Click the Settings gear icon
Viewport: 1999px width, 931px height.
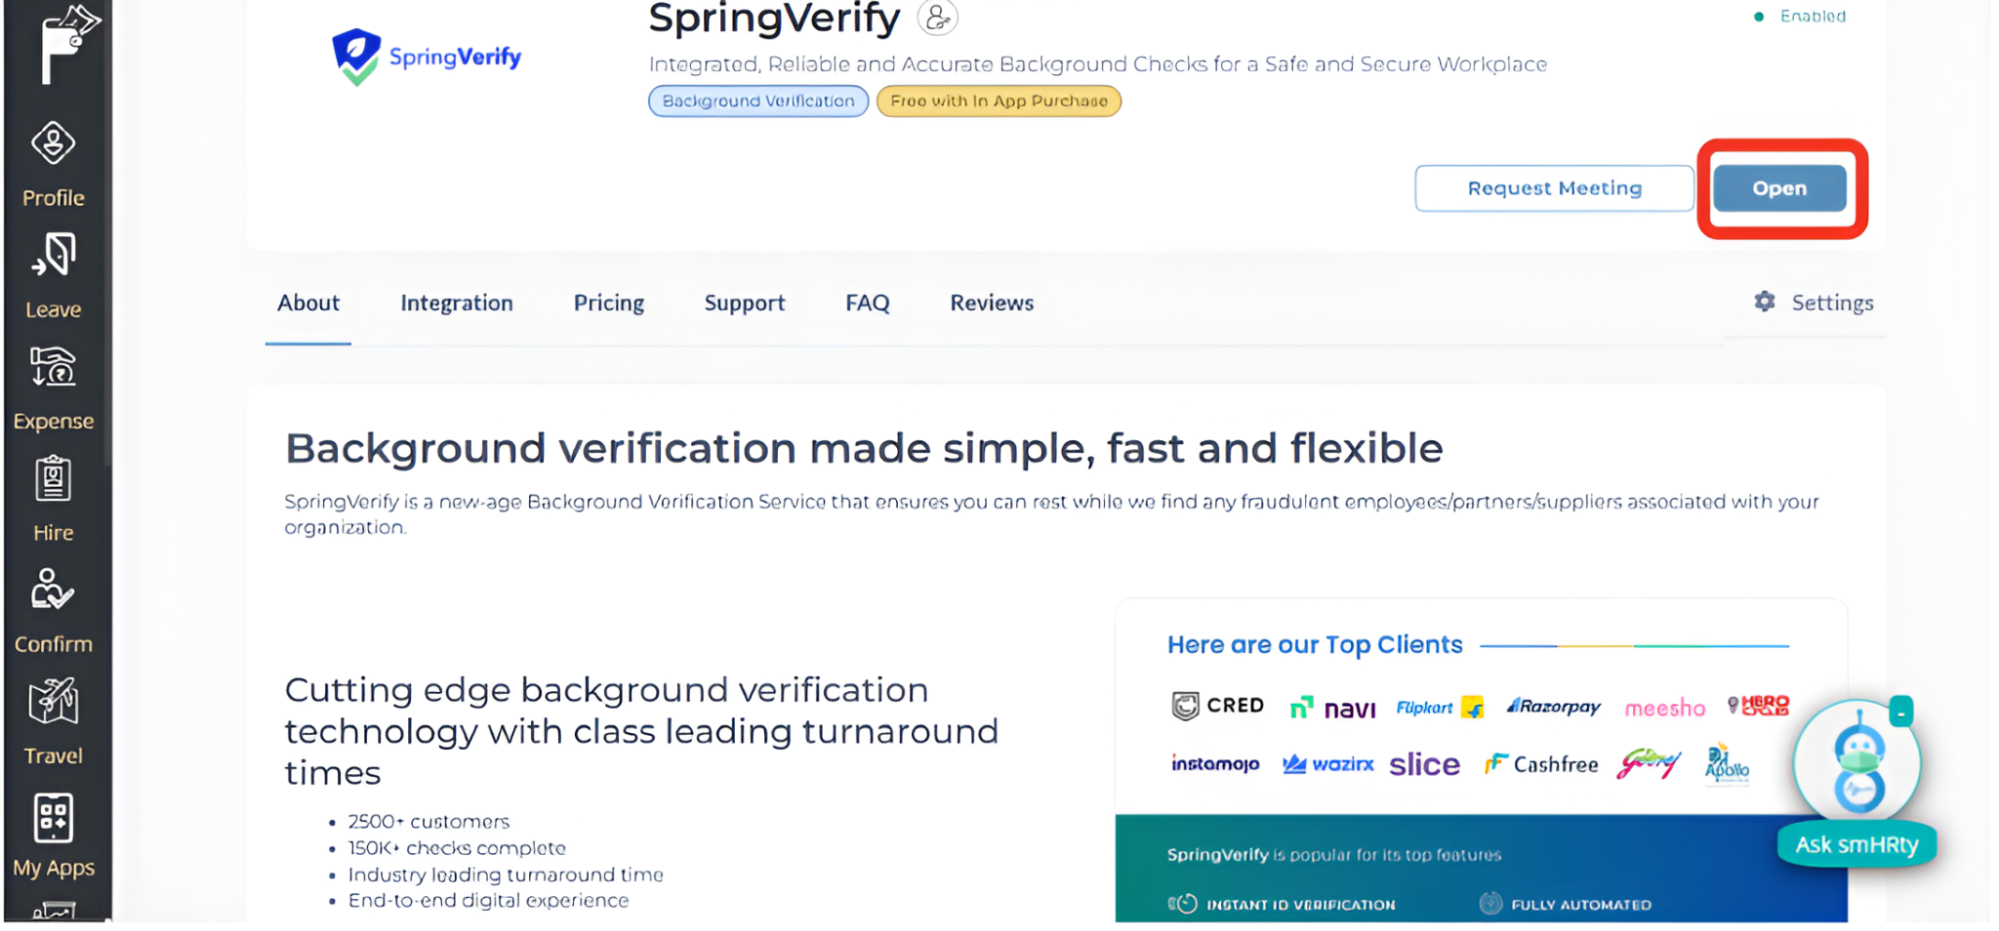click(x=1765, y=301)
